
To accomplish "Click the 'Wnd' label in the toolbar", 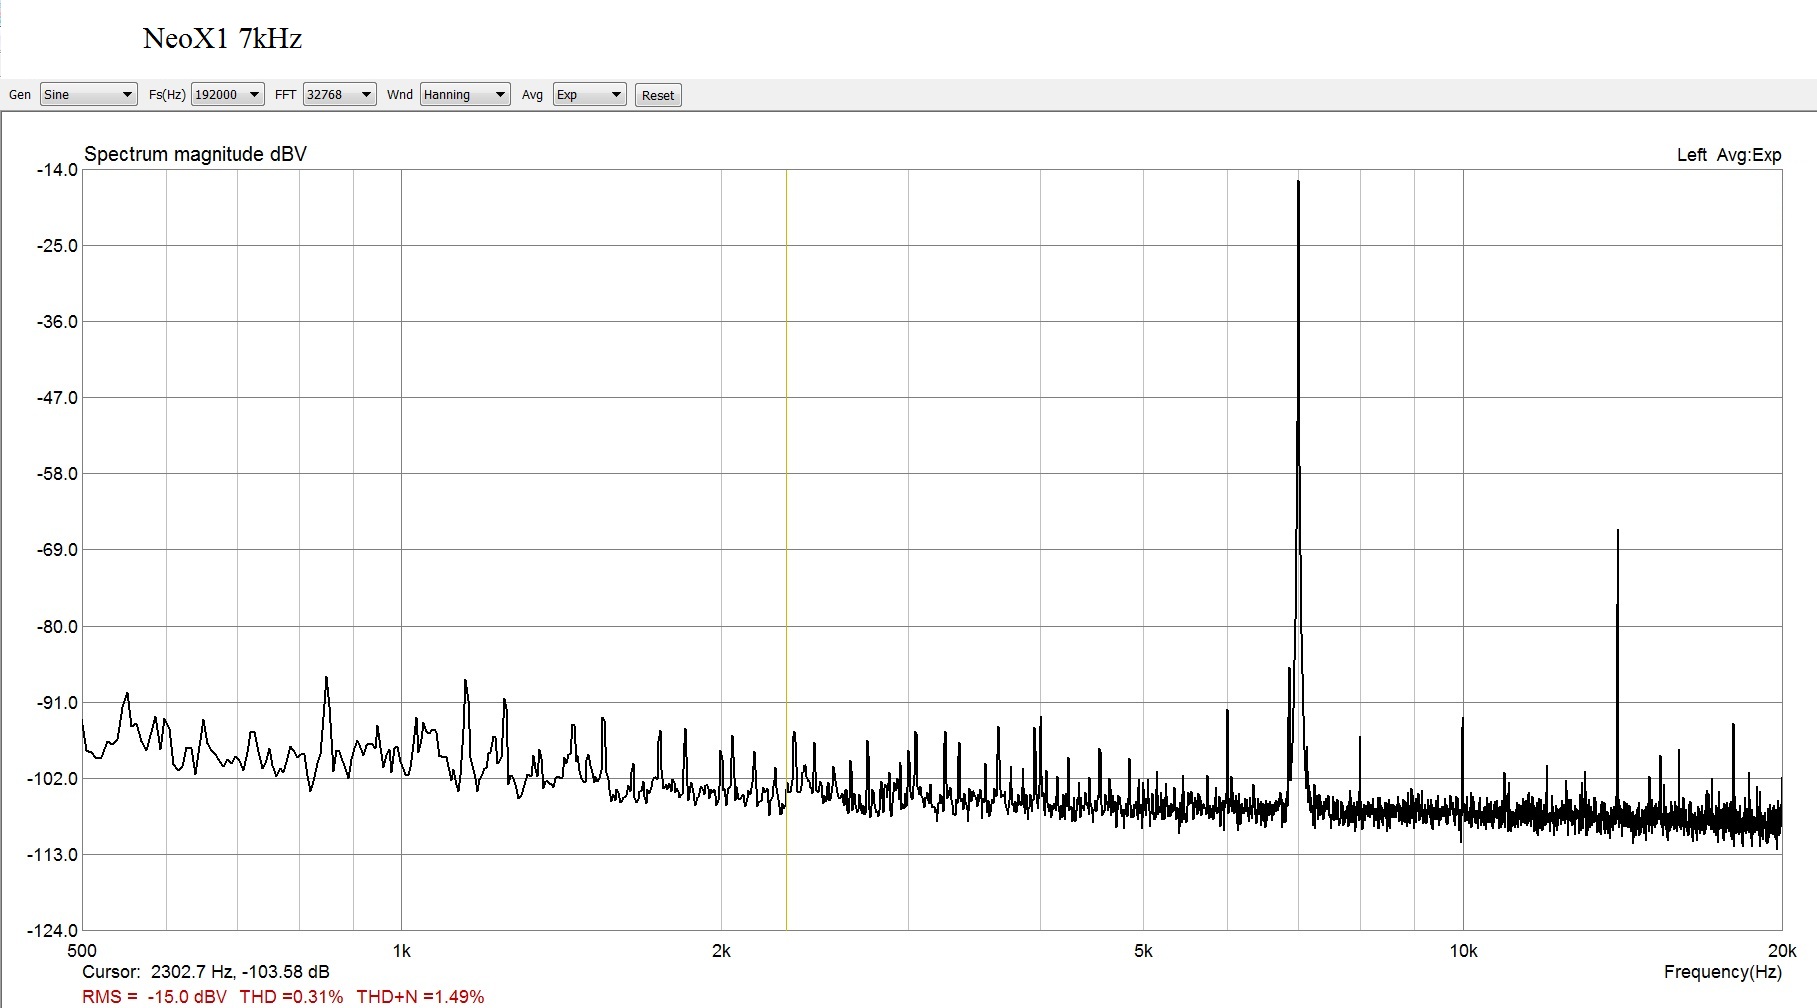I will click(x=400, y=95).
